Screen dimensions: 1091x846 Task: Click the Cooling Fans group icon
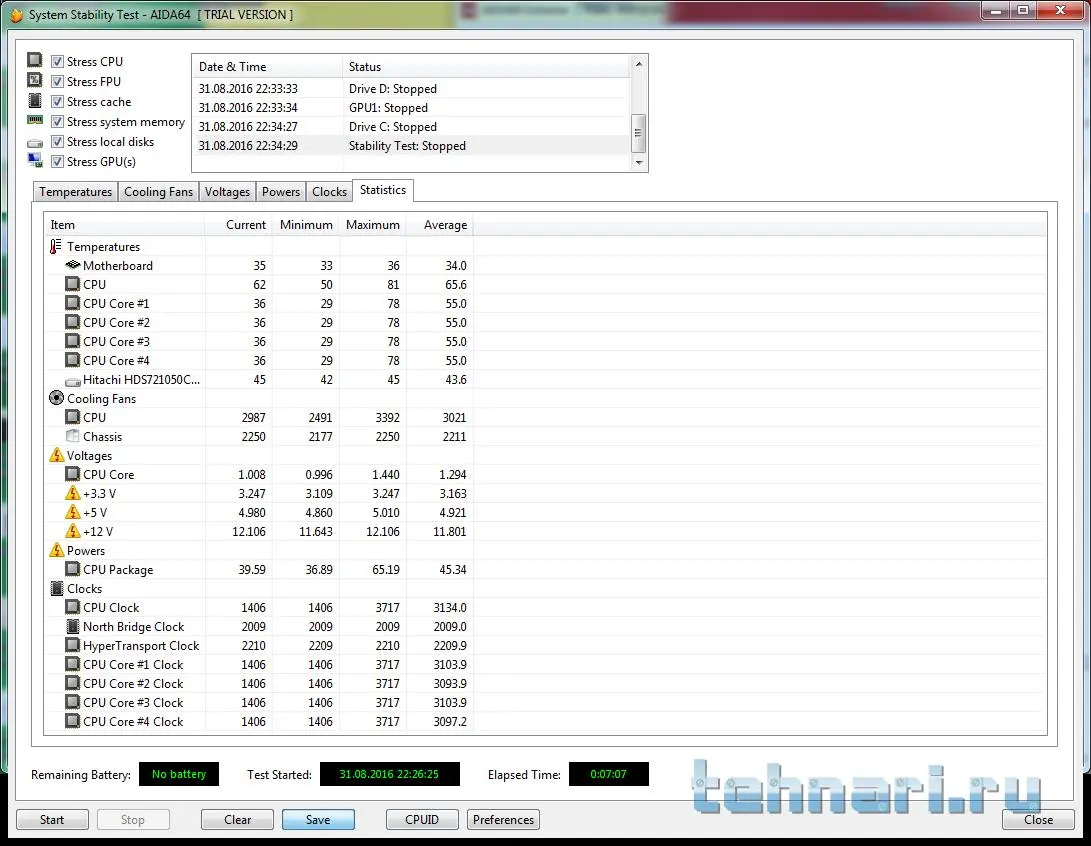[x=56, y=399]
